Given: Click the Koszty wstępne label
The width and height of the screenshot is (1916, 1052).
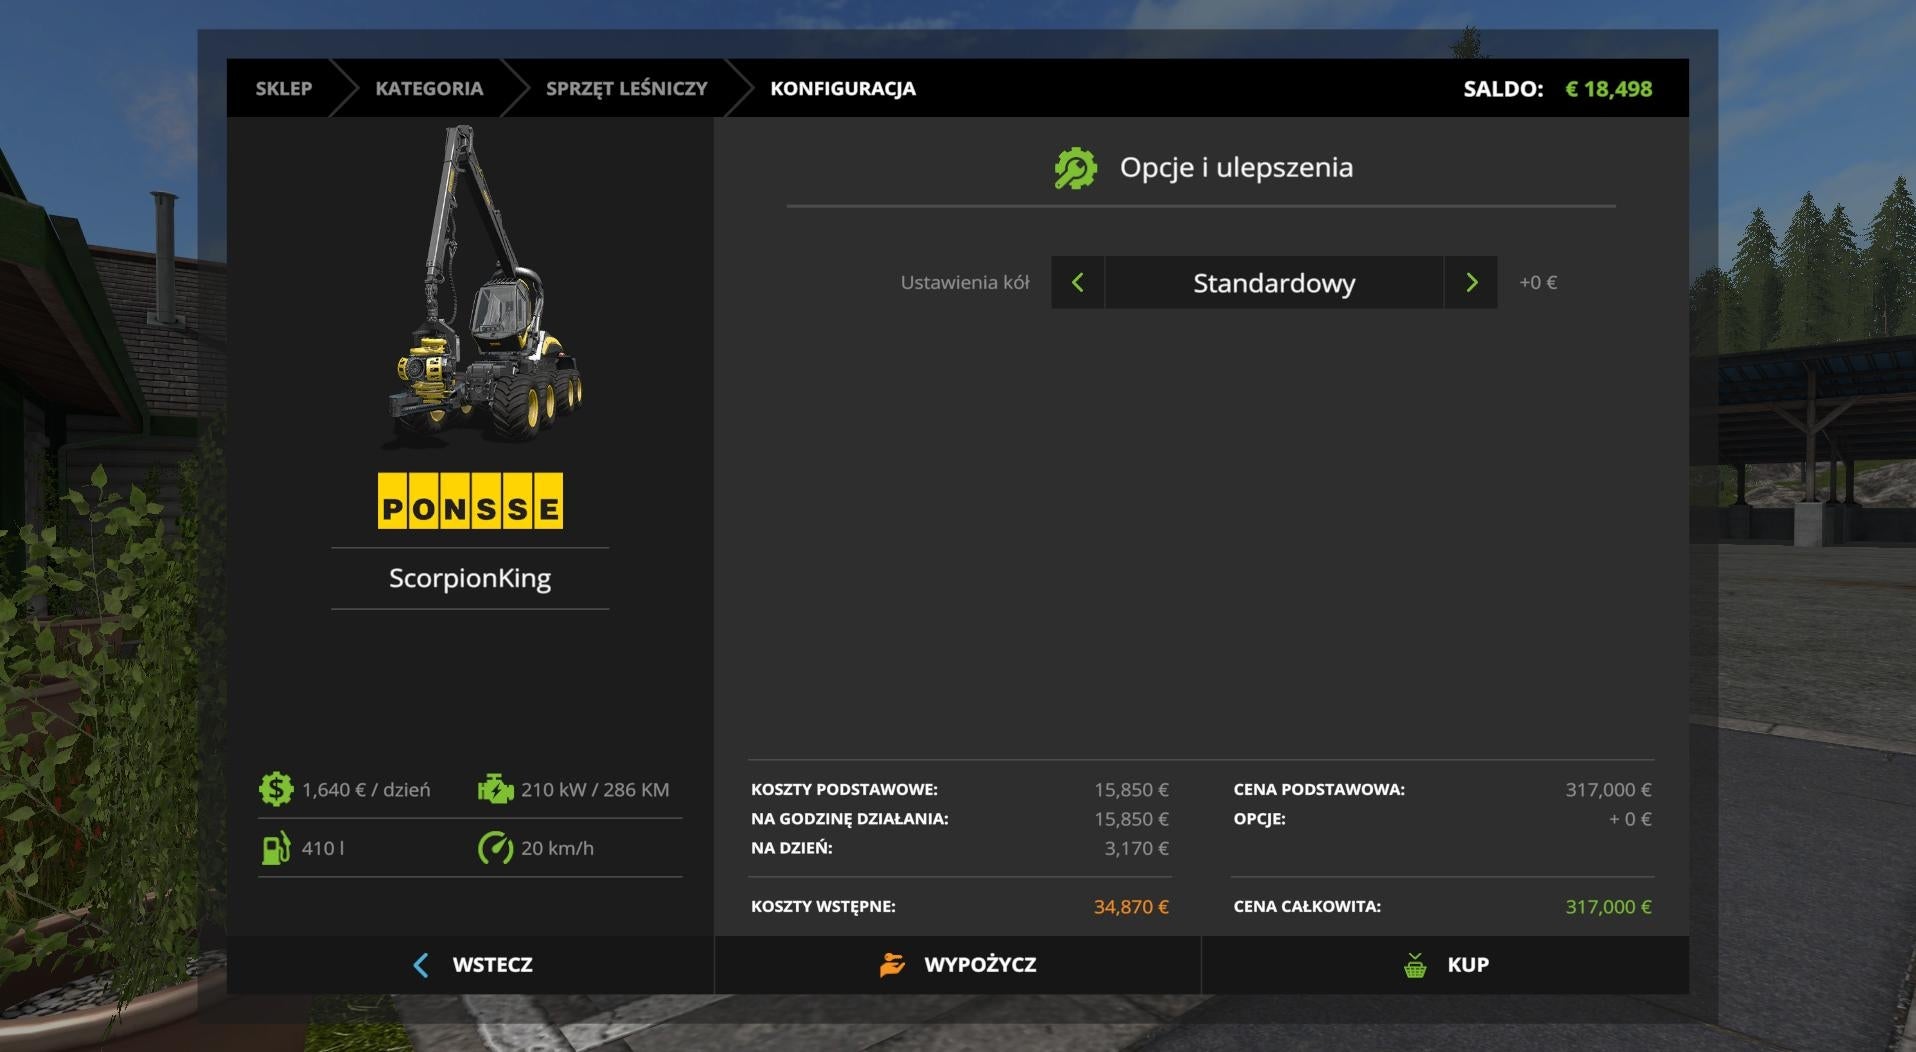Looking at the screenshot, I should [x=823, y=906].
